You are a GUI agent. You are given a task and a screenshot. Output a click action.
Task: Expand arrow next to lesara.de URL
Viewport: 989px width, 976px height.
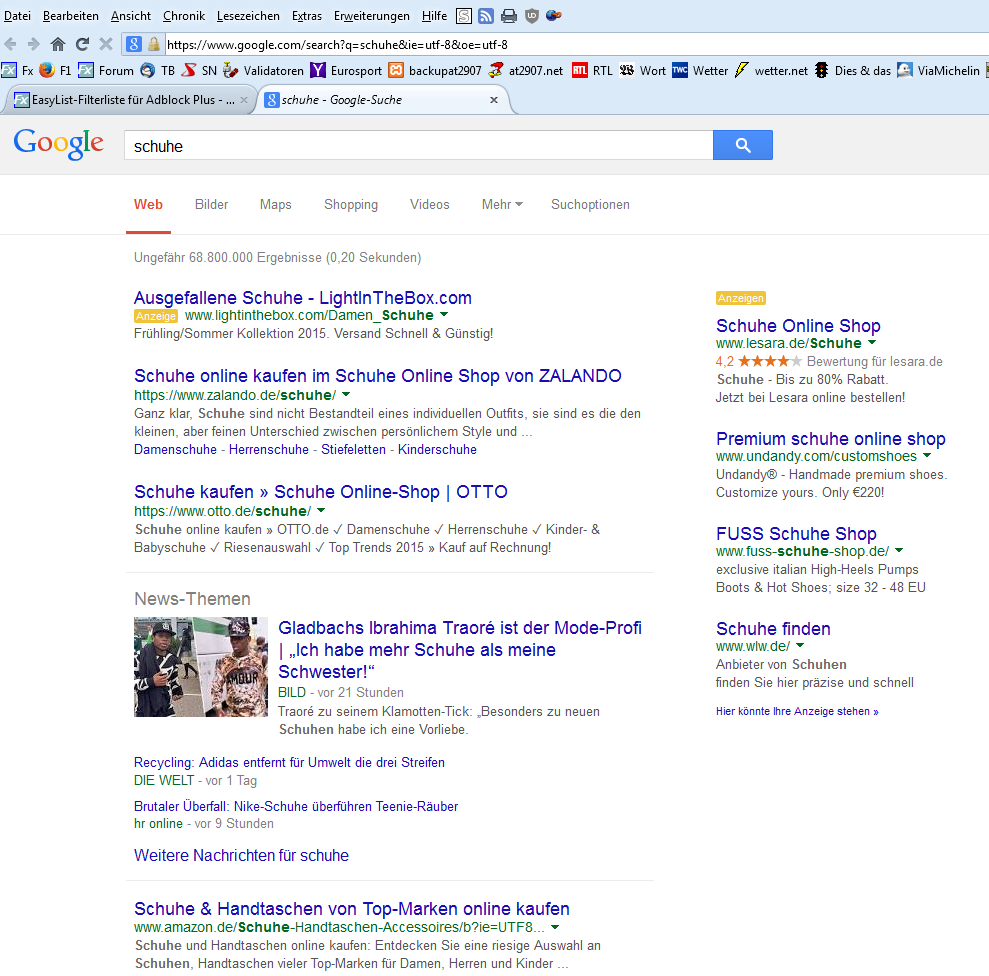872,343
